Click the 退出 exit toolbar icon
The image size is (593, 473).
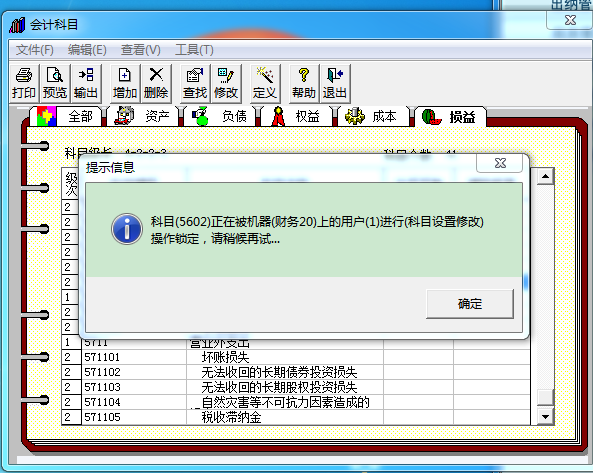click(x=335, y=83)
